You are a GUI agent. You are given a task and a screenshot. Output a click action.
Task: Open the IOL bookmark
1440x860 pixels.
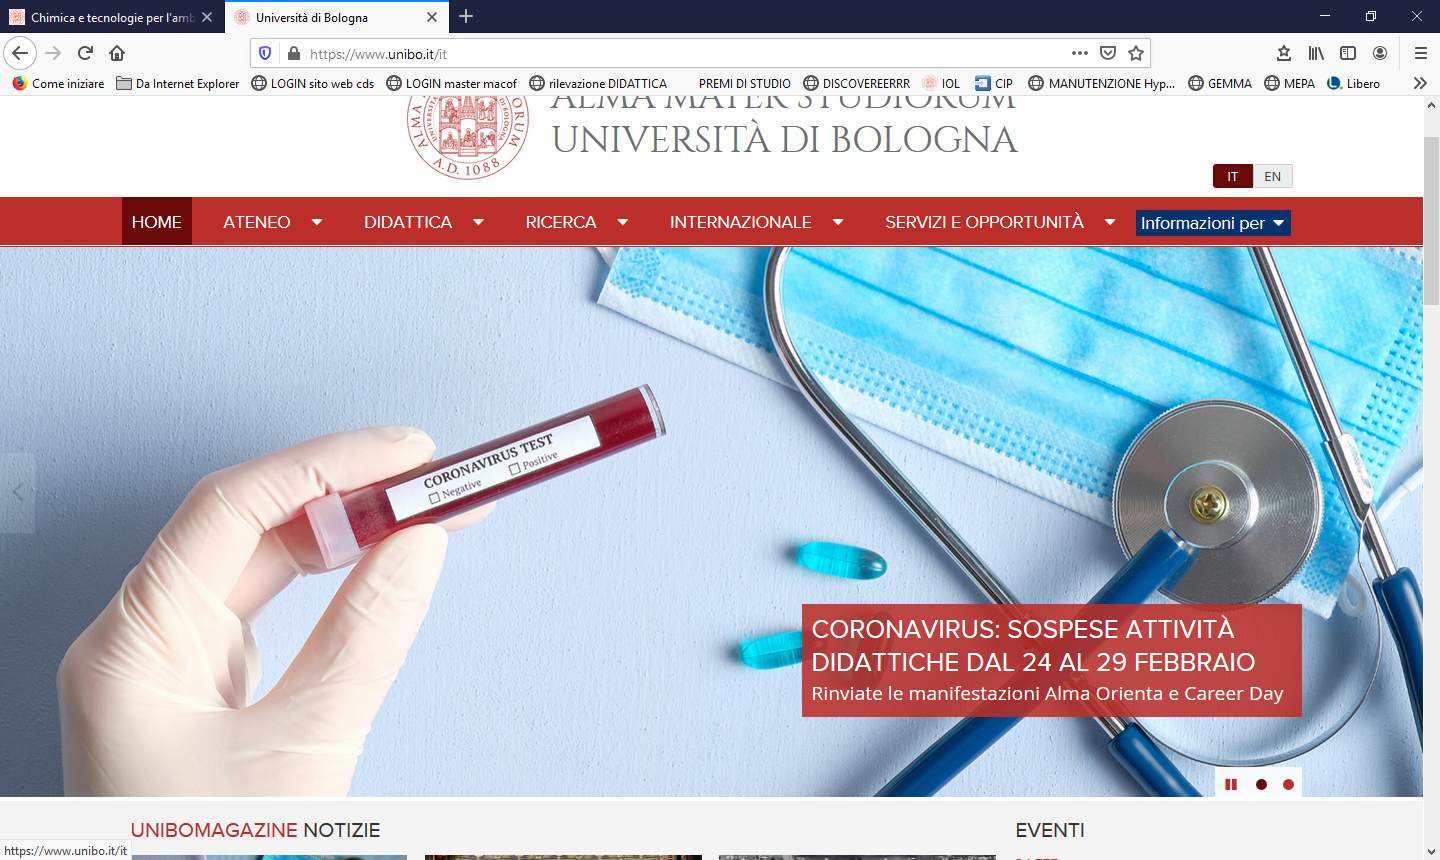coord(941,83)
